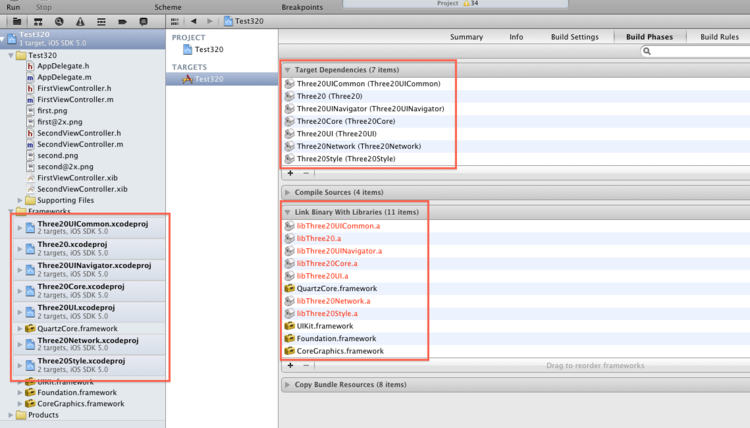Image resolution: width=750 pixels, height=428 pixels.
Task: Select first@2x.png image file
Action: pos(60,122)
